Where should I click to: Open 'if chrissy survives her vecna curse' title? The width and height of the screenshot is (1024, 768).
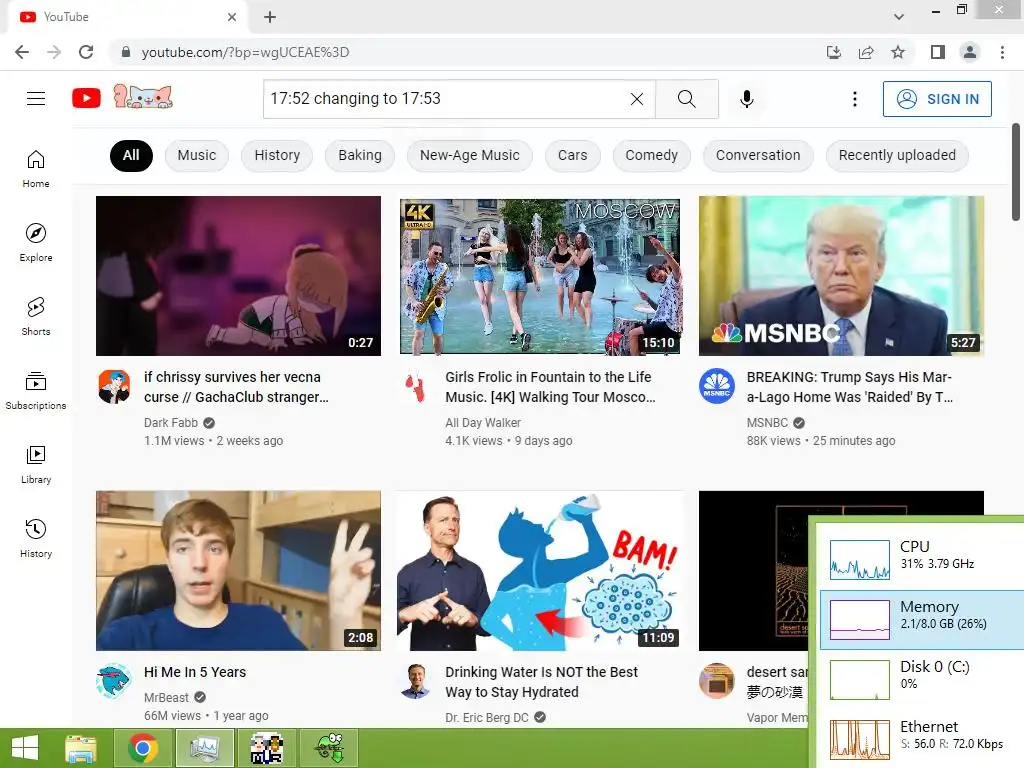236,387
